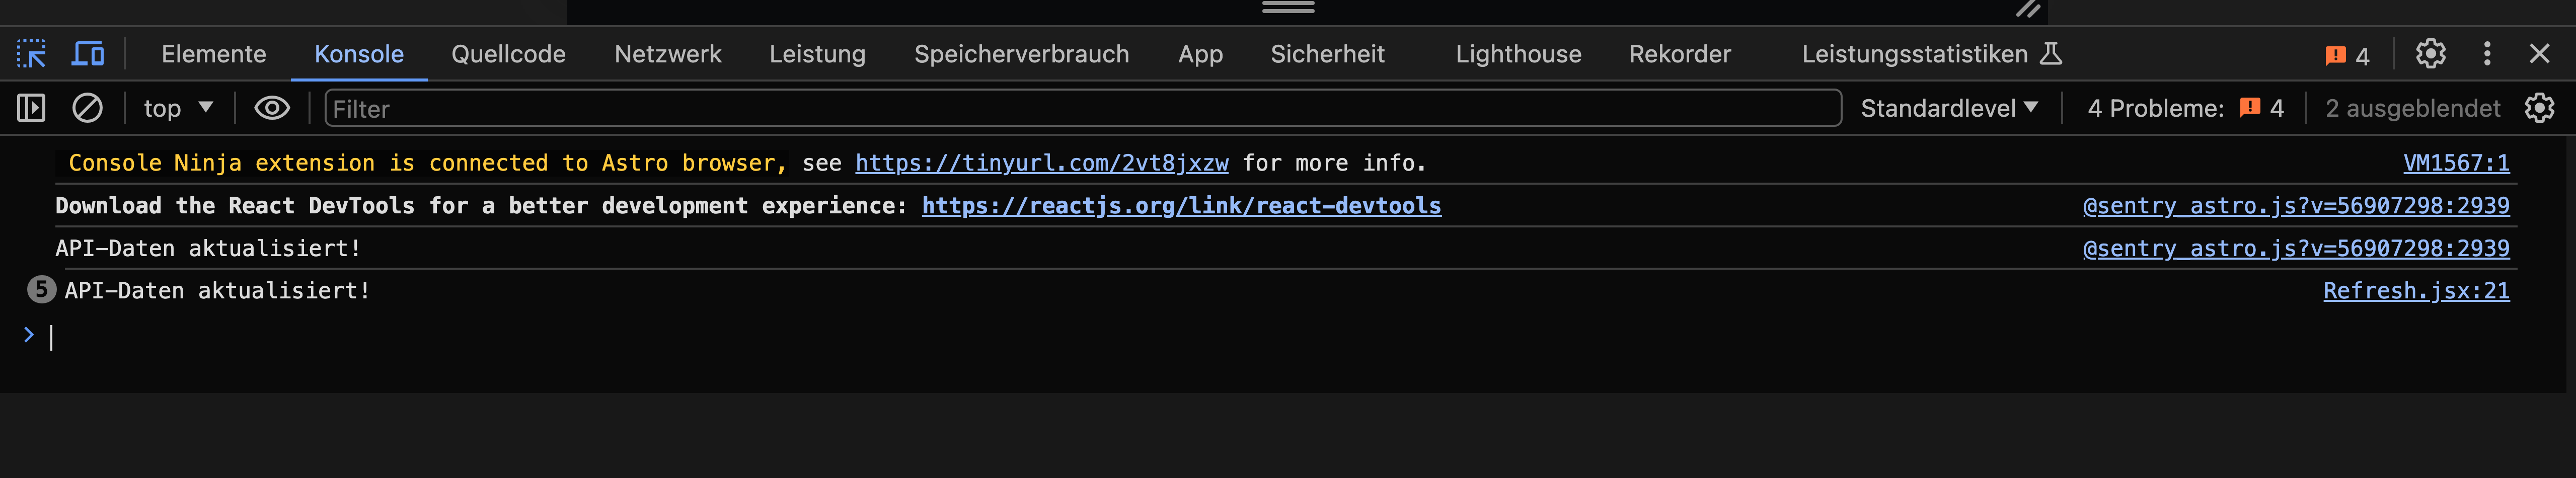Viewport: 2576px width, 478px height.
Task: Create a live expression via eye icon
Action: click(x=272, y=108)
